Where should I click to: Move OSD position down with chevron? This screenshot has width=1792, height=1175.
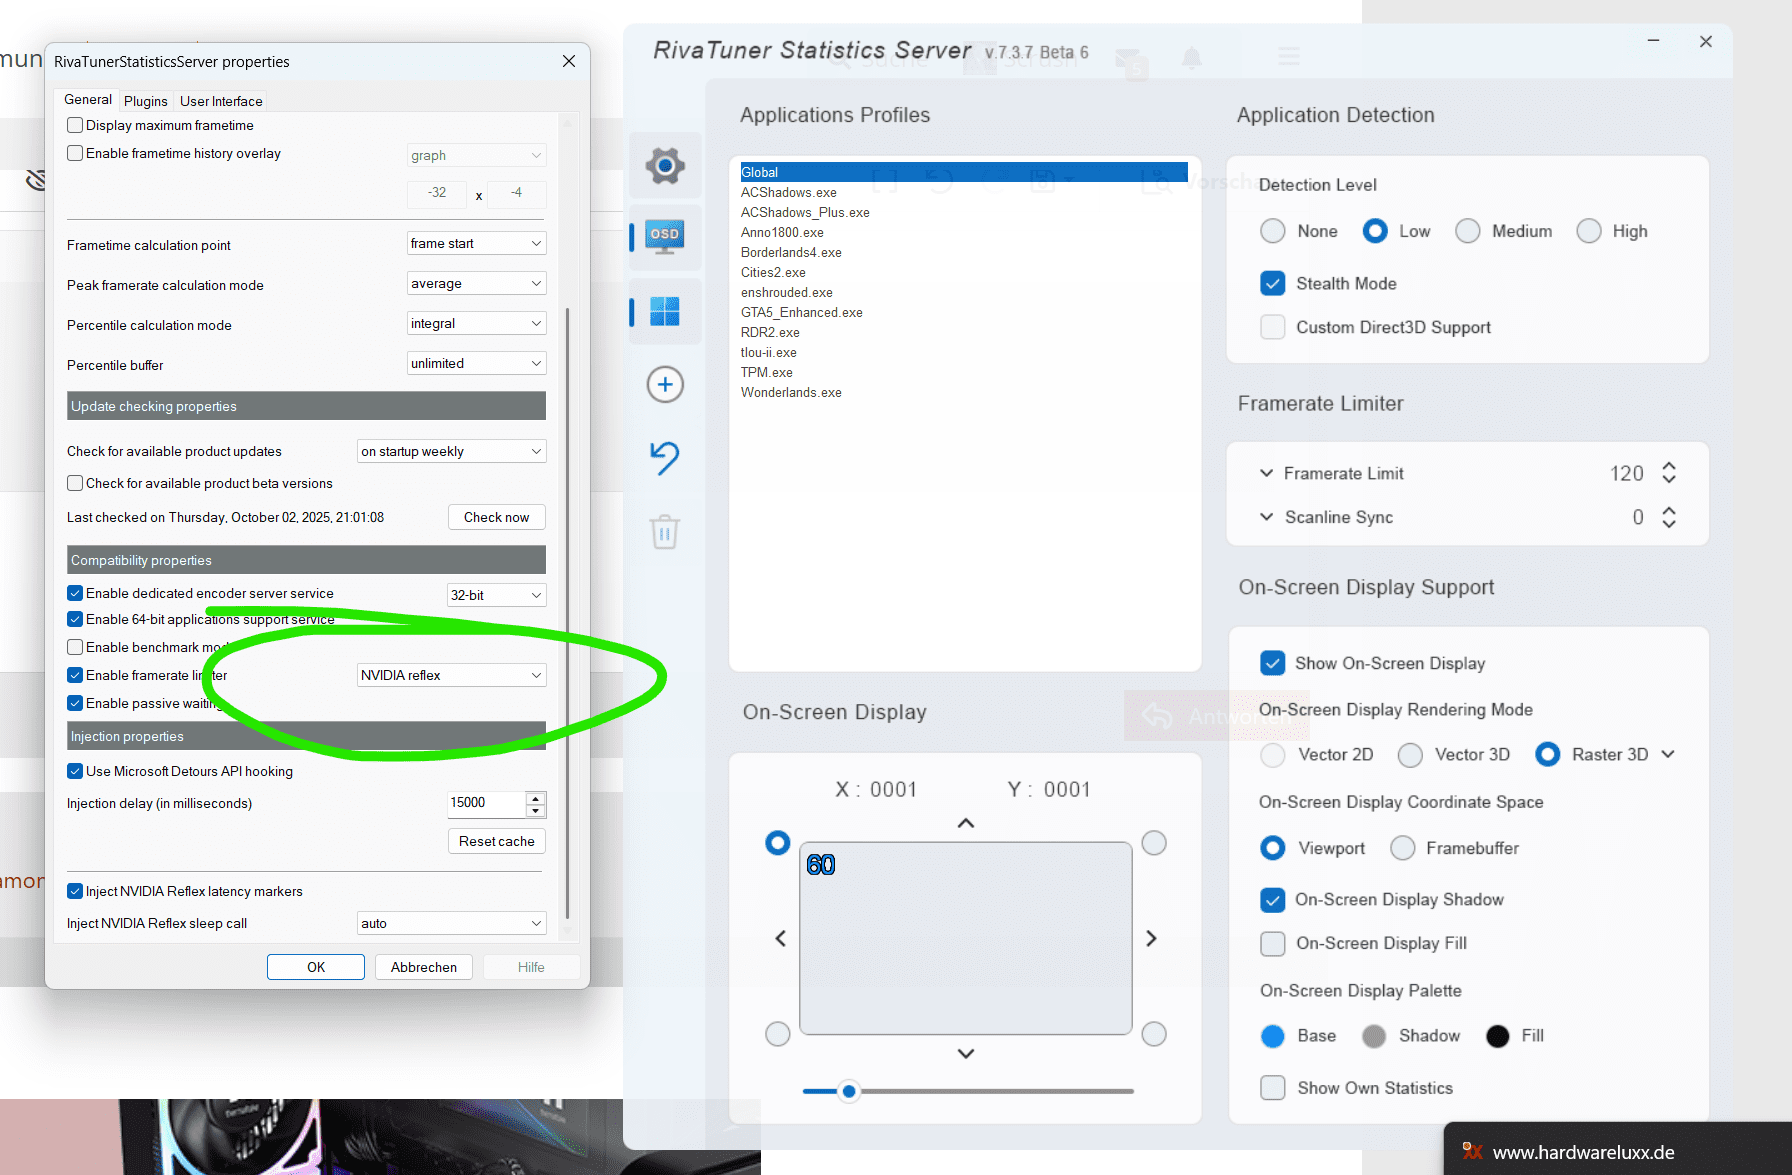pyautogui.click(x=966, y=1053)
